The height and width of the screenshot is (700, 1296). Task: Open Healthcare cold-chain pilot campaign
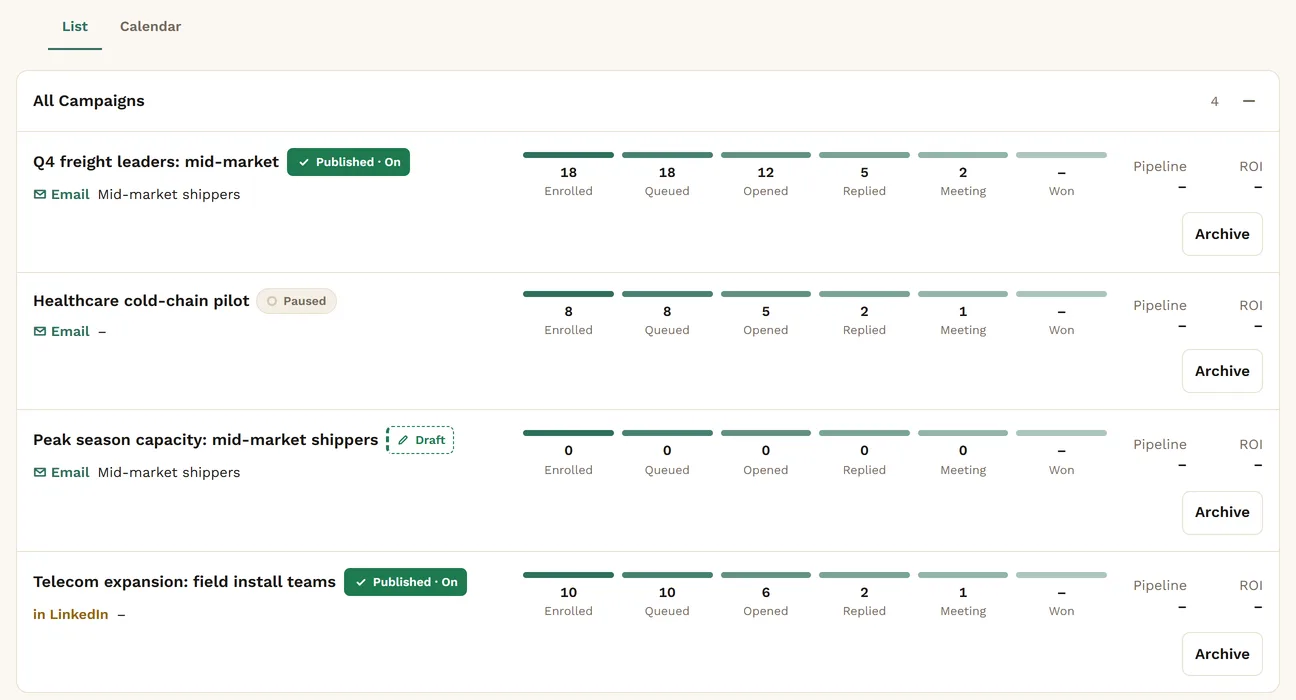click(x=141, y=301)
